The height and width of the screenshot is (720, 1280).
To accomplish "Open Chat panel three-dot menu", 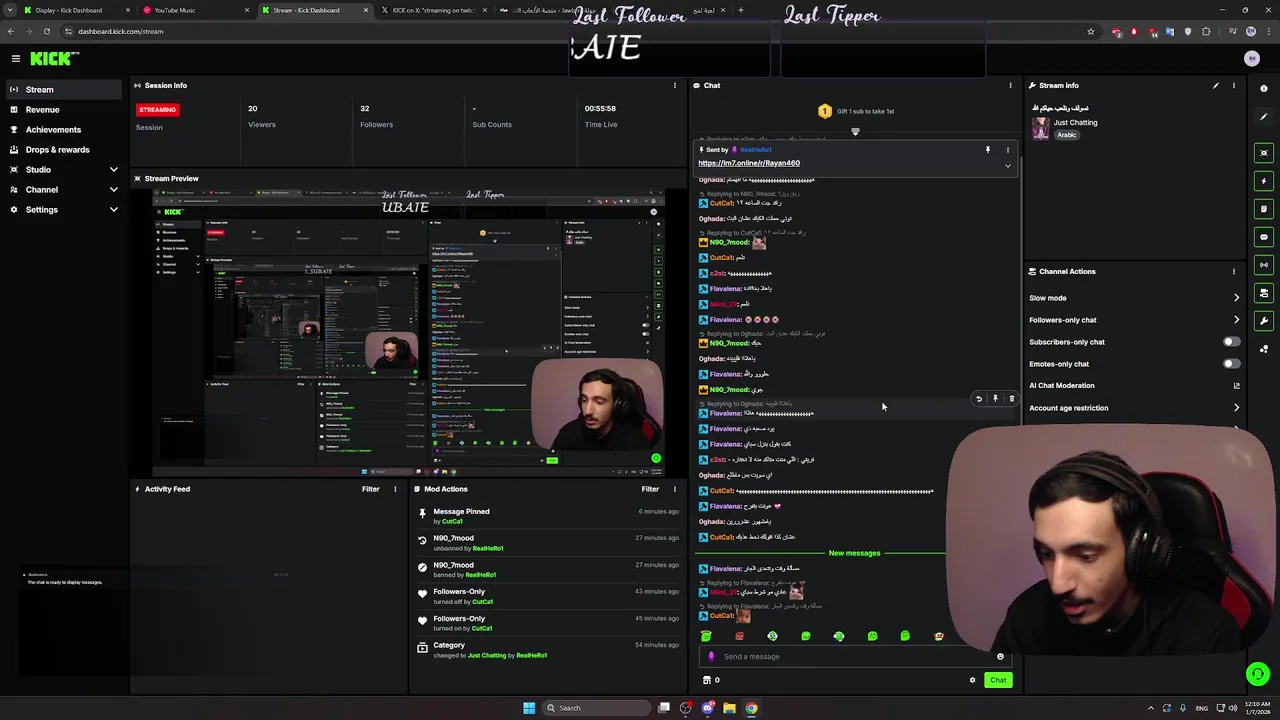I will pyautogui.click(x=1010, y=85).
